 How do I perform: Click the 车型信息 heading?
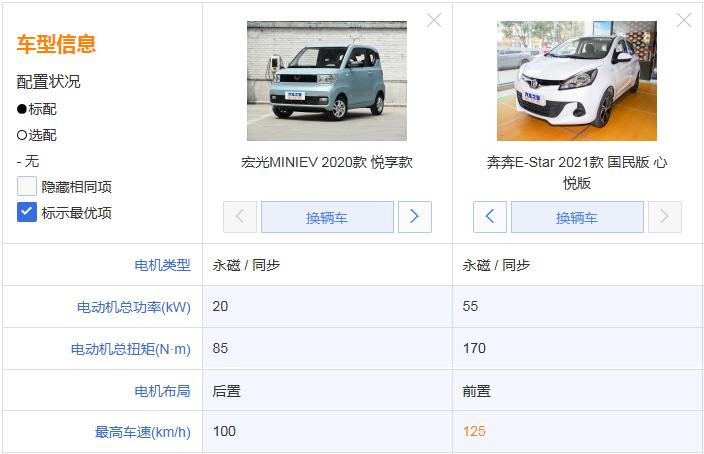pyautogui.click(x=56, y=44)
